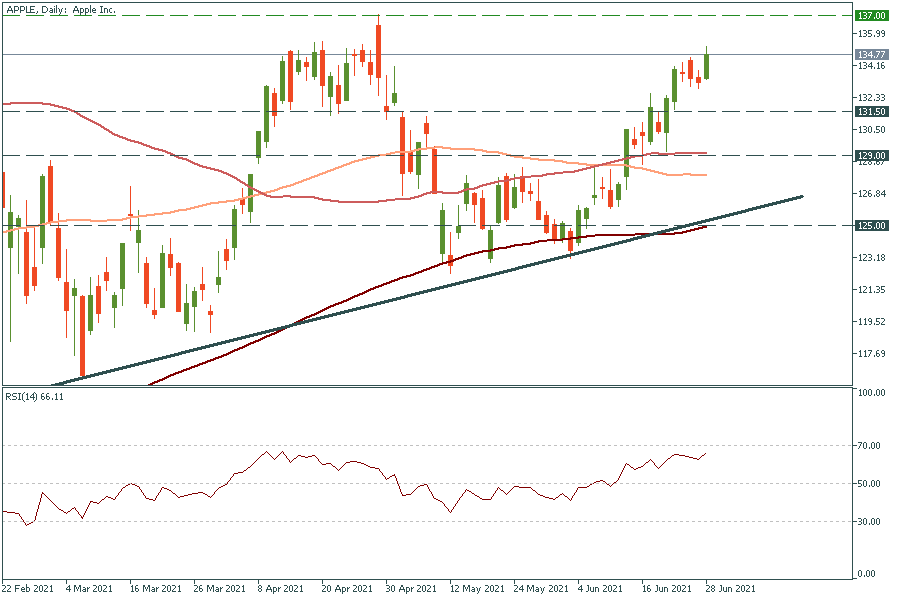Click the 123.18 price axis value
Screen dimensions: 900x600
872,257
